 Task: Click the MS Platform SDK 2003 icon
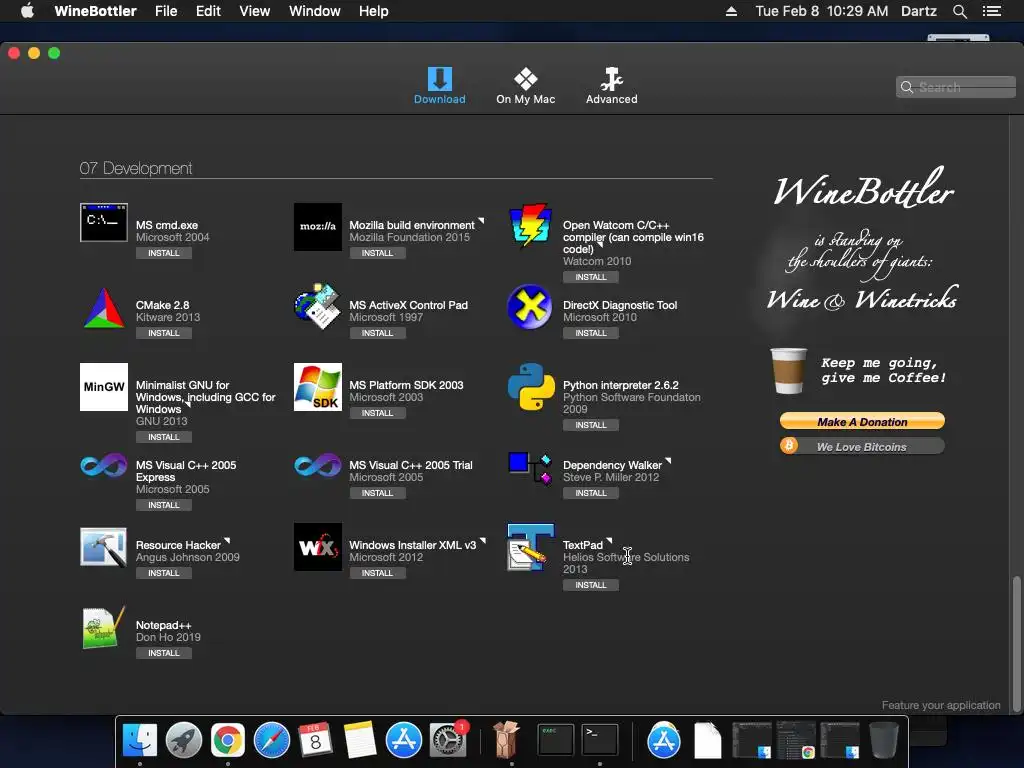click(317, 387)
